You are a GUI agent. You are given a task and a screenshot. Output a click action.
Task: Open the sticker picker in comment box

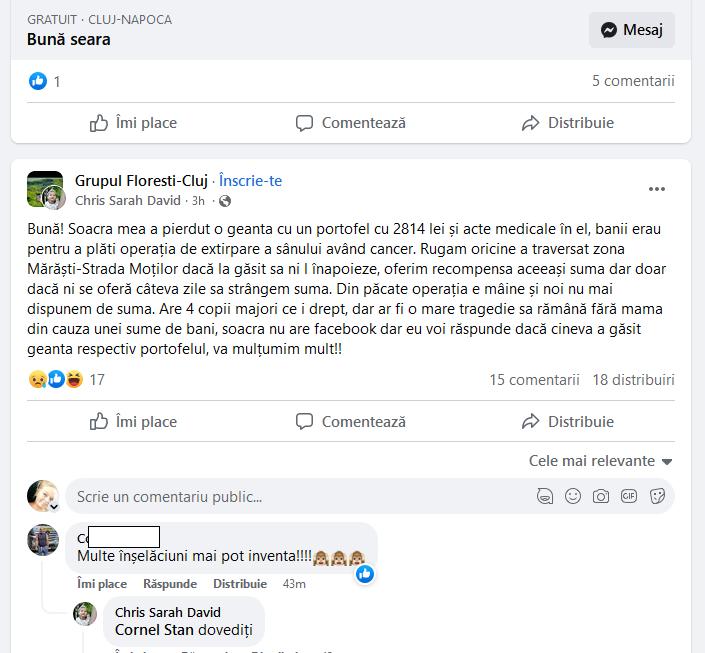point(657,496)
